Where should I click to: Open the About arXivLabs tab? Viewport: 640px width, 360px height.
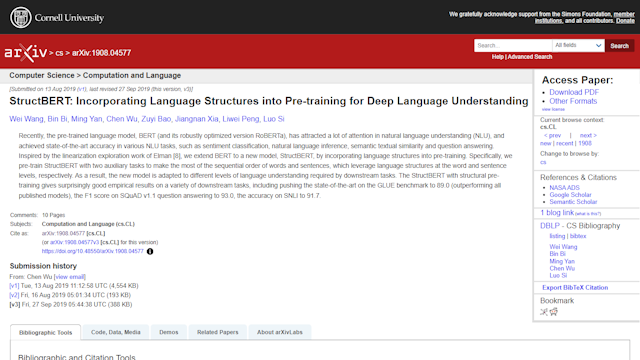coord(280,332)
